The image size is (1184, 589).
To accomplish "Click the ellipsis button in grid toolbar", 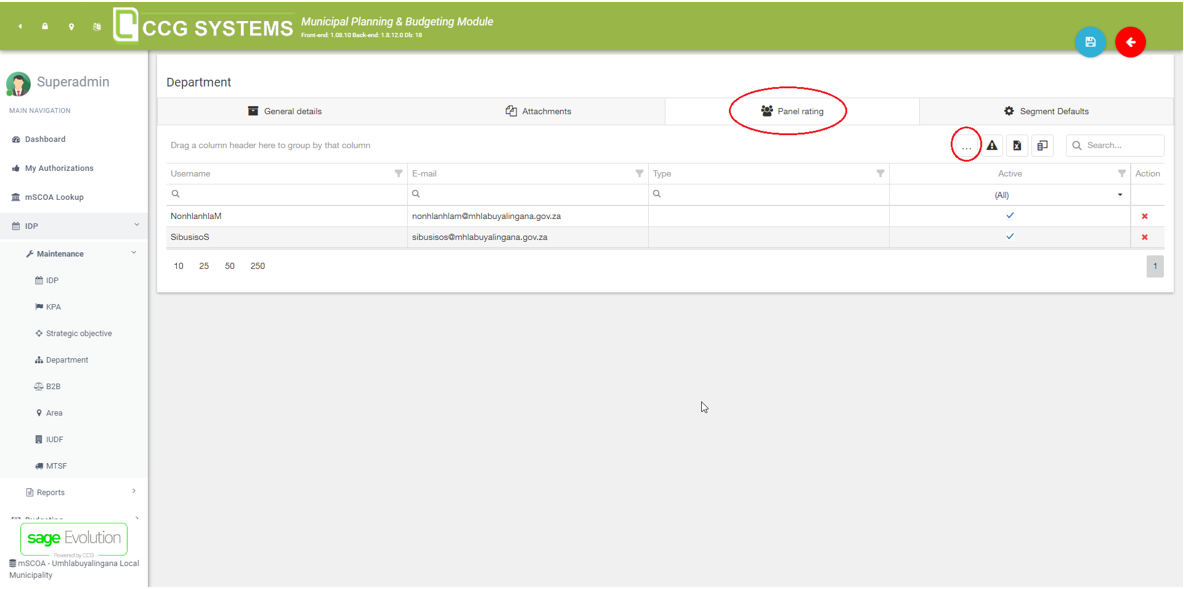I will [x=966, y=146].
